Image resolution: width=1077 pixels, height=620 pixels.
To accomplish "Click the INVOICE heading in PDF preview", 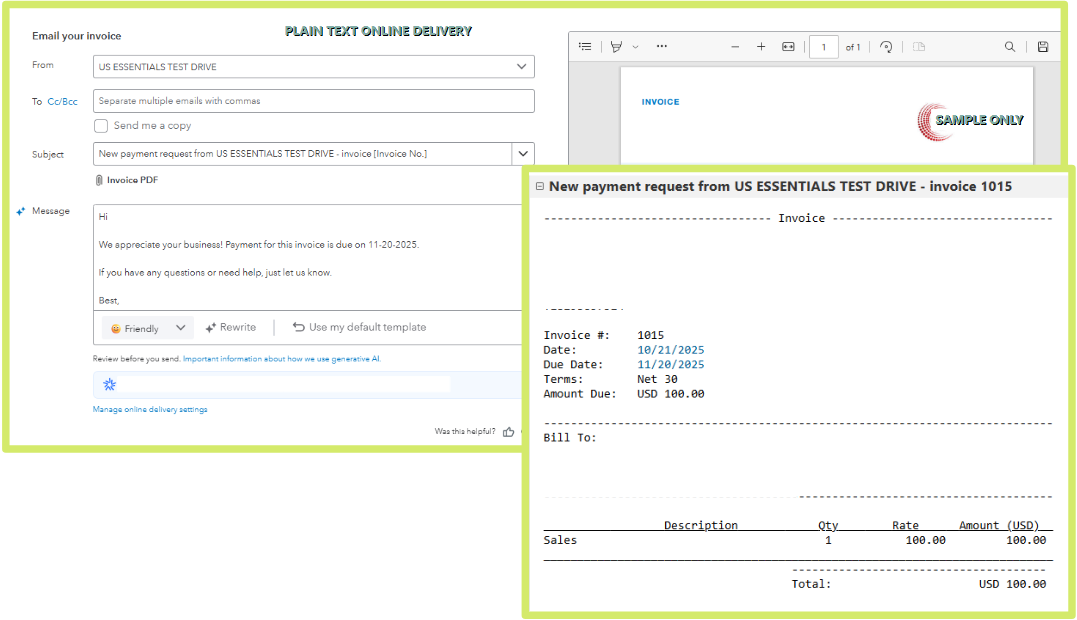I will (x=660, y=102).
